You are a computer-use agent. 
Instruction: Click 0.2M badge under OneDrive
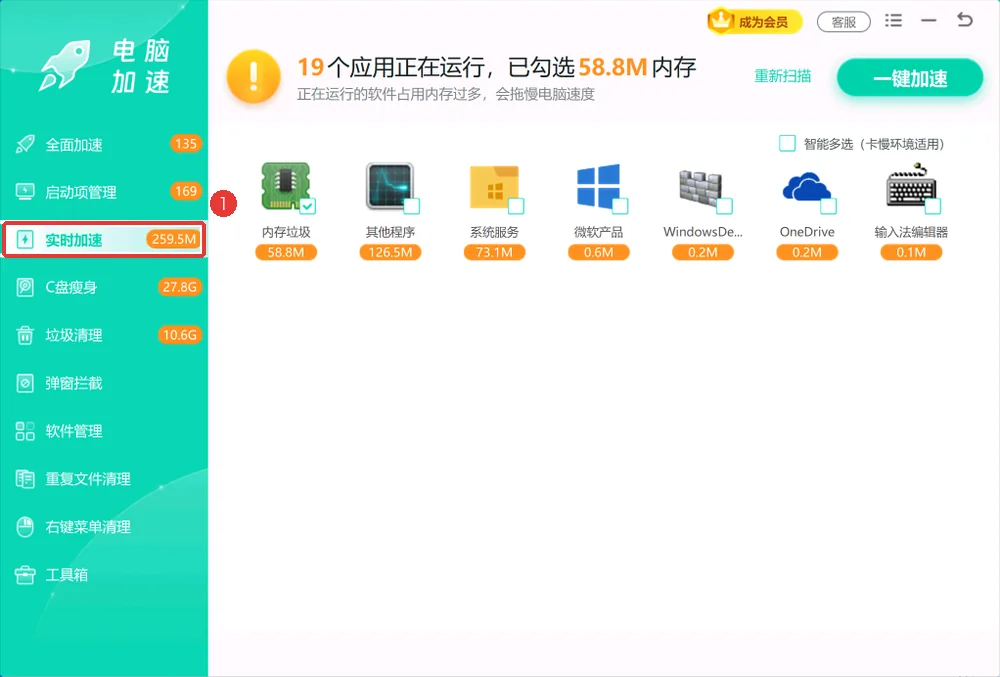click(x=807, y=252)
